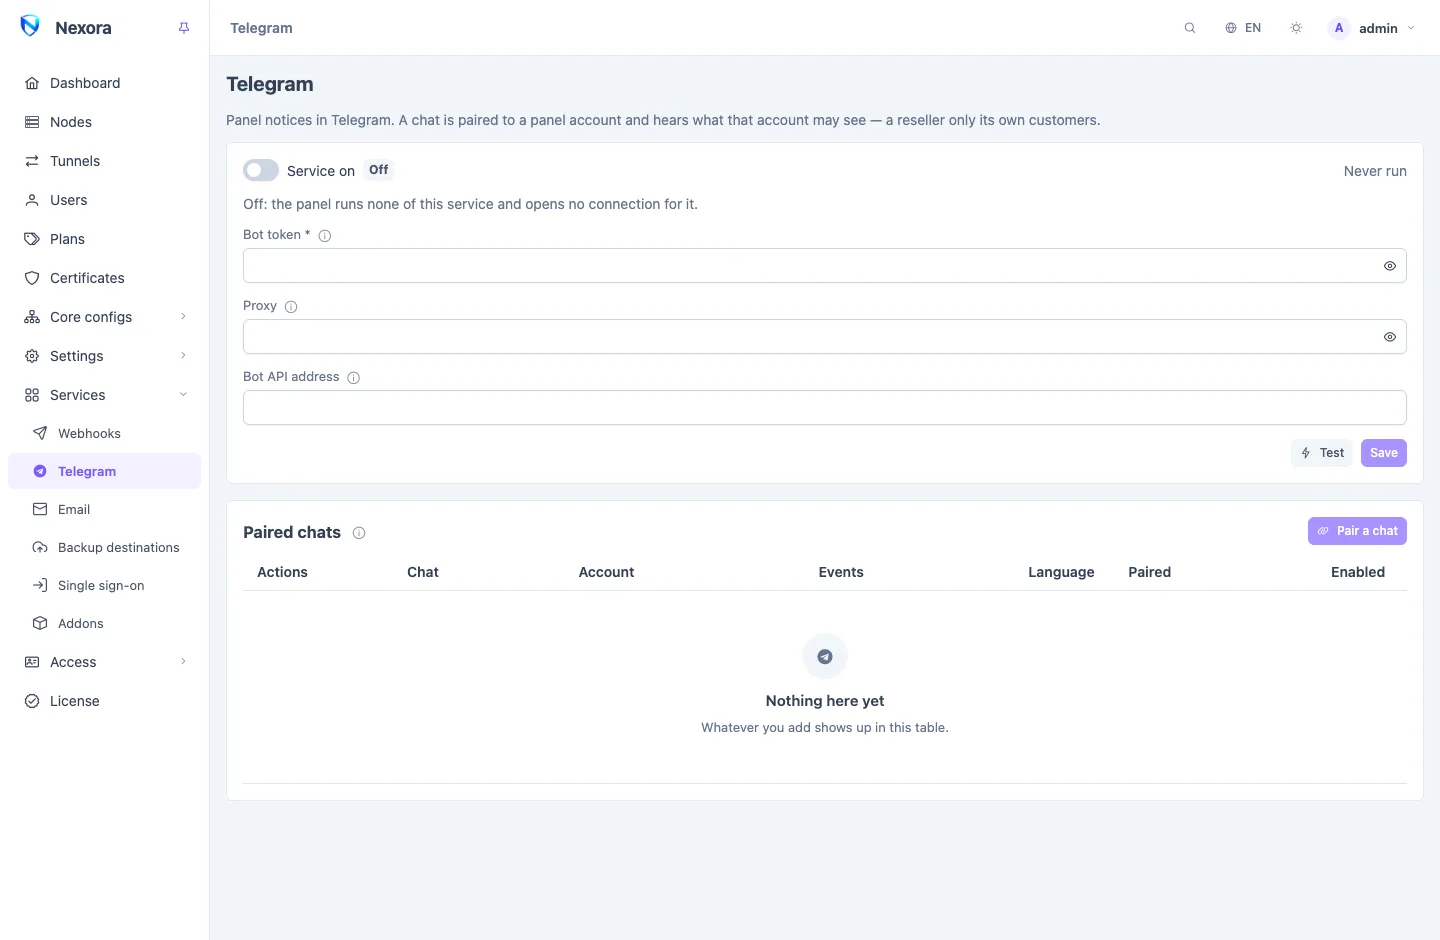Click the Dashboard home icon
The width and height of the screenshot is (1440, 940).
pyautogui.click(x=32, y=83)
